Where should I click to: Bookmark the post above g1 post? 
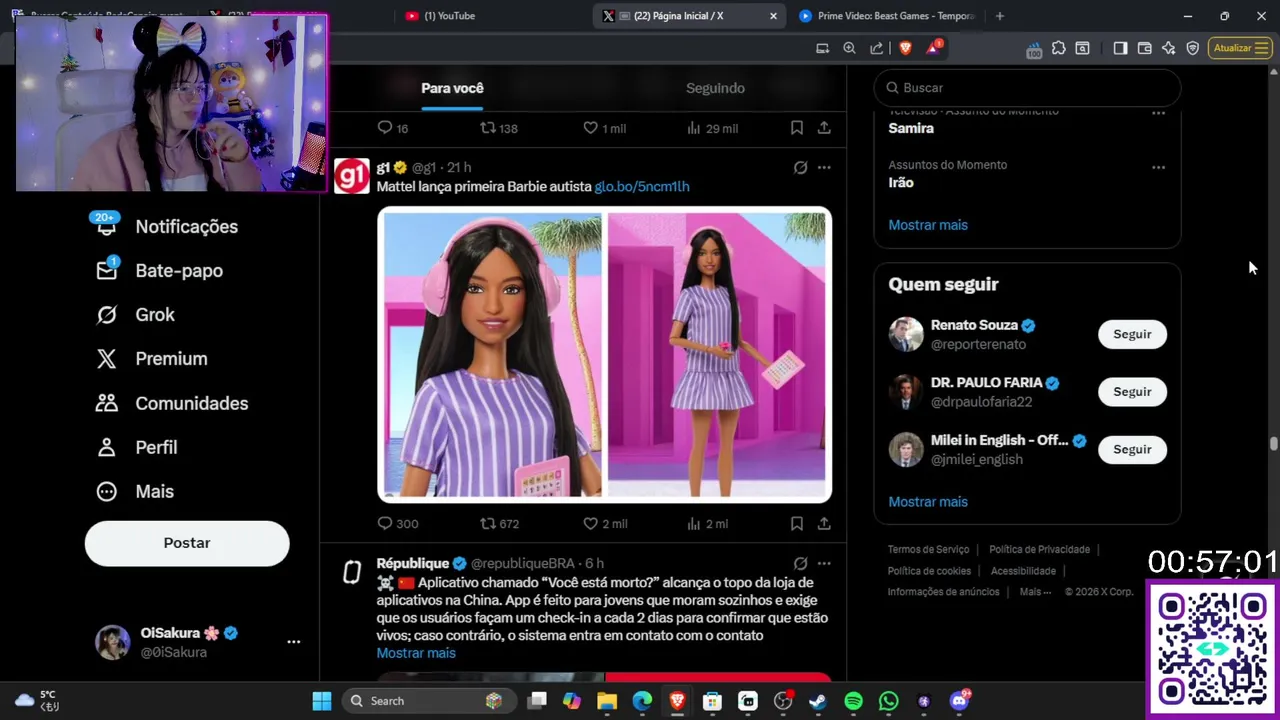coord(797,128)
